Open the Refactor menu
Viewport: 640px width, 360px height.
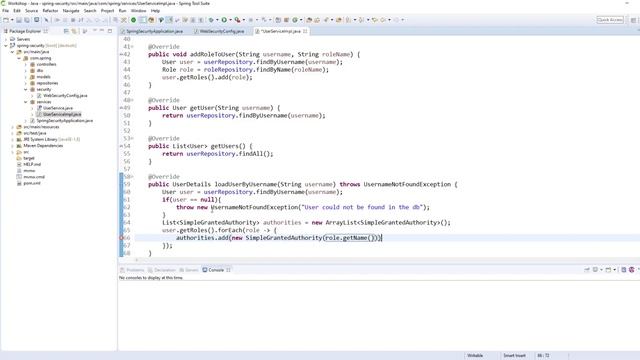[x=50, y=11]
